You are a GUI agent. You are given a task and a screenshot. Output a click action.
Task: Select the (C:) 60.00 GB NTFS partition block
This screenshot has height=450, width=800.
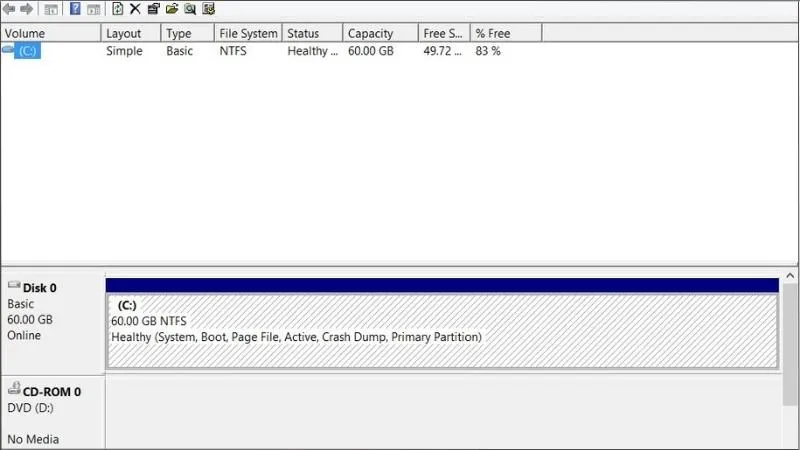[x=441, y=330]
